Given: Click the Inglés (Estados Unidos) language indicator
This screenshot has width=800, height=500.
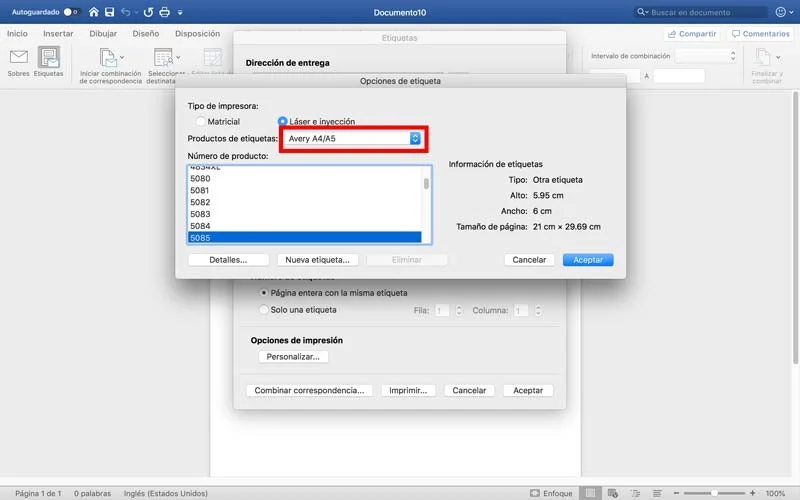Looking at the screenshot, I should (x=165, y=493).
